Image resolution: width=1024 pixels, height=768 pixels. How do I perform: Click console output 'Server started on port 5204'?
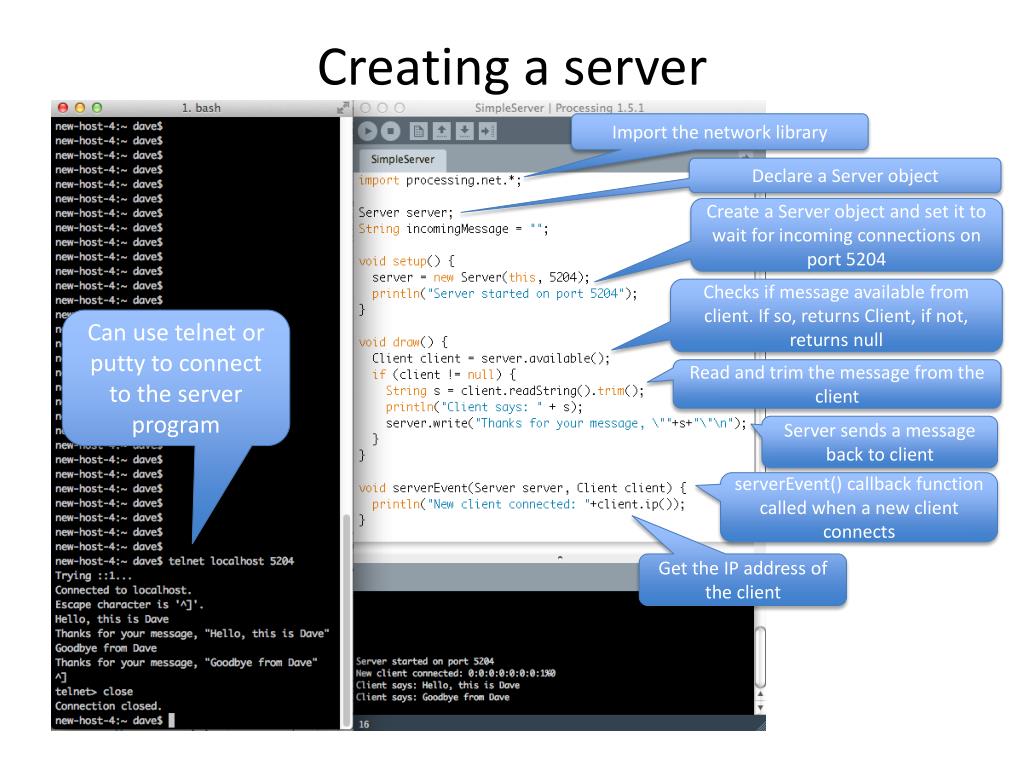point(424,662)
